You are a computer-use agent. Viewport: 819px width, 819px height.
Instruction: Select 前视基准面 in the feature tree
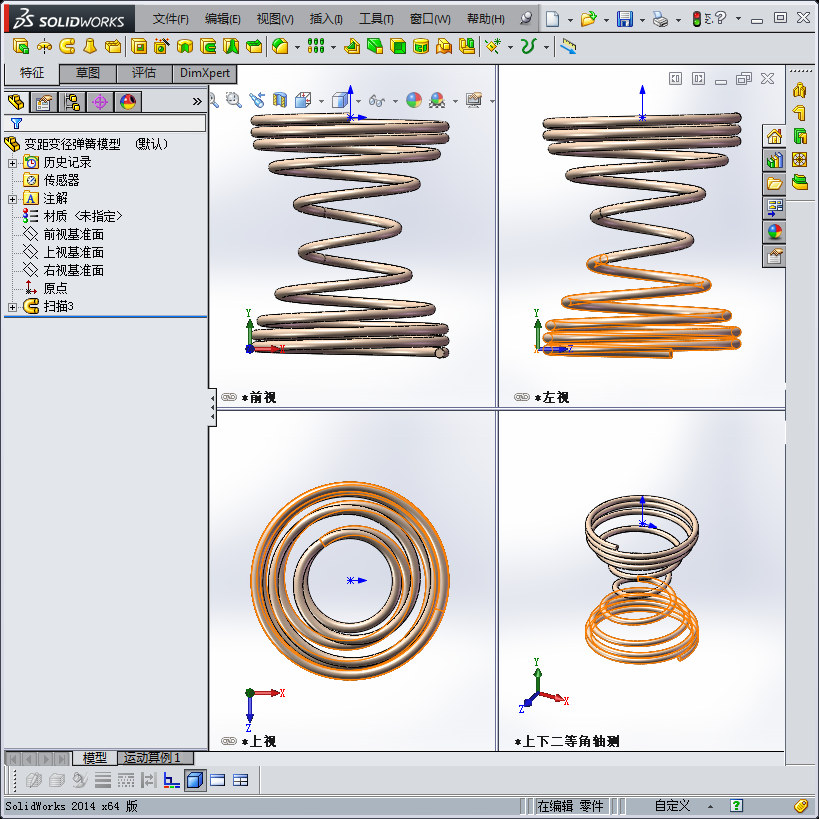[x=74, y=235]
